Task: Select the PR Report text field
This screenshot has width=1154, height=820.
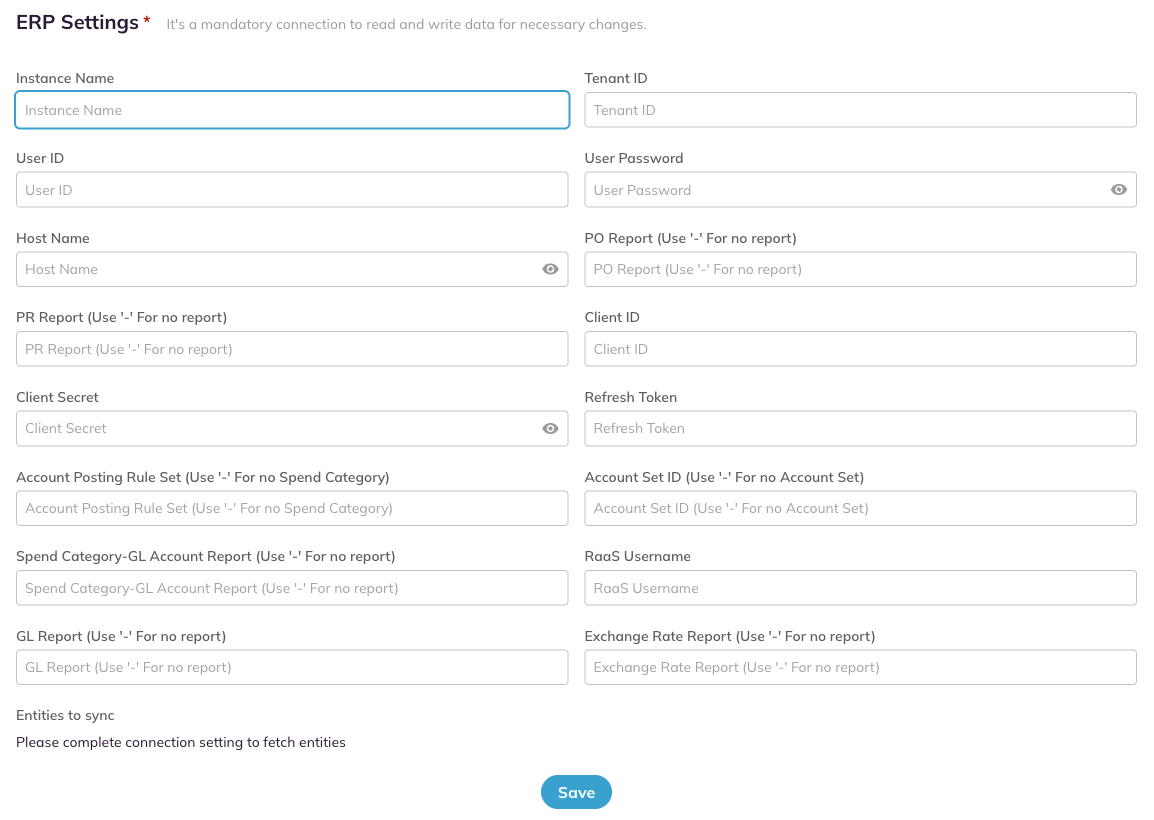Action: tap(292, 349)
